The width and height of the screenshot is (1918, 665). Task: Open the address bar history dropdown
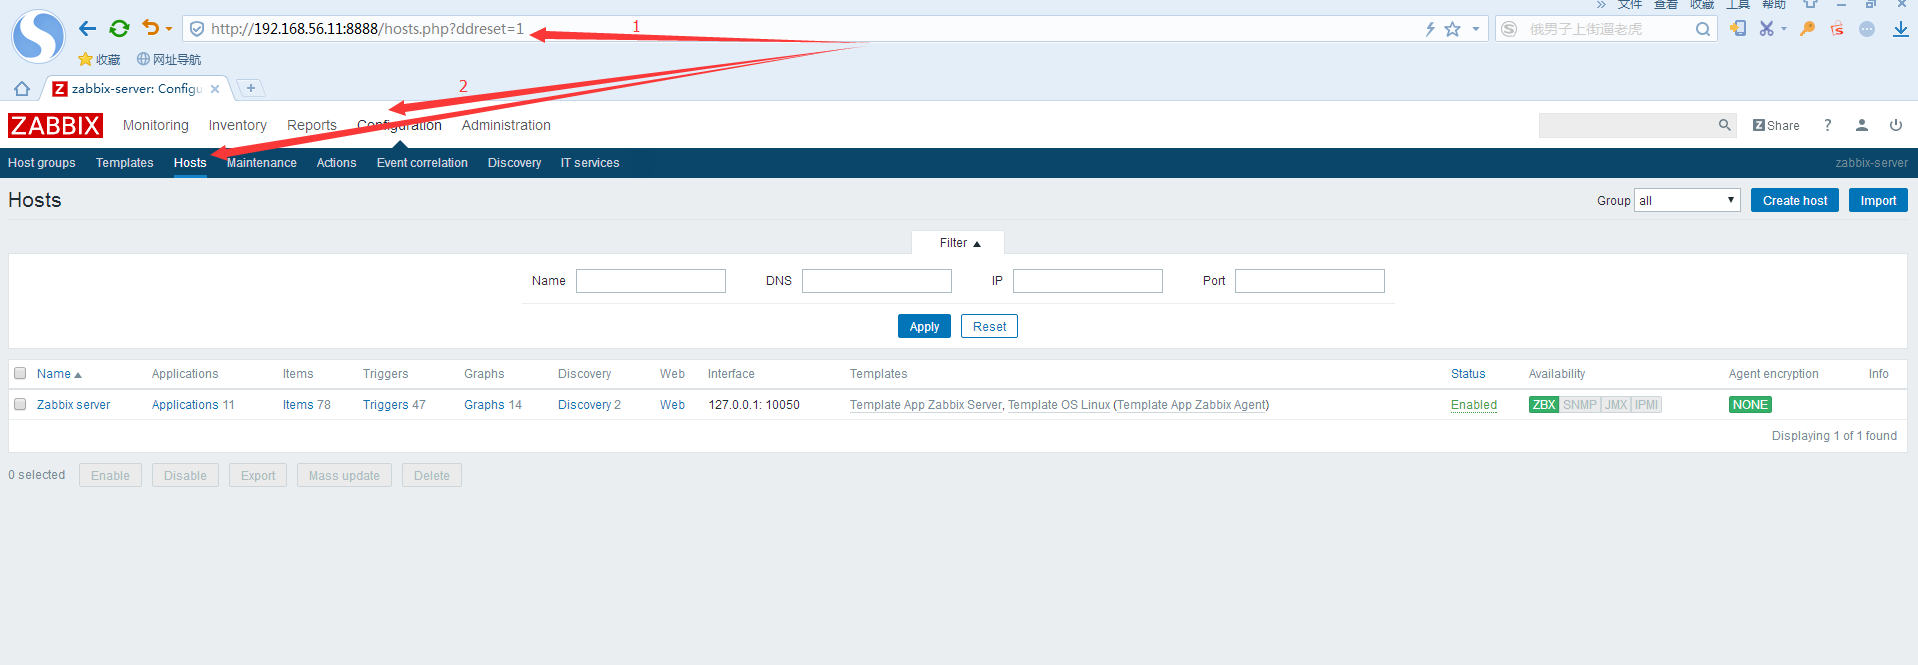tap(1475, 29)
